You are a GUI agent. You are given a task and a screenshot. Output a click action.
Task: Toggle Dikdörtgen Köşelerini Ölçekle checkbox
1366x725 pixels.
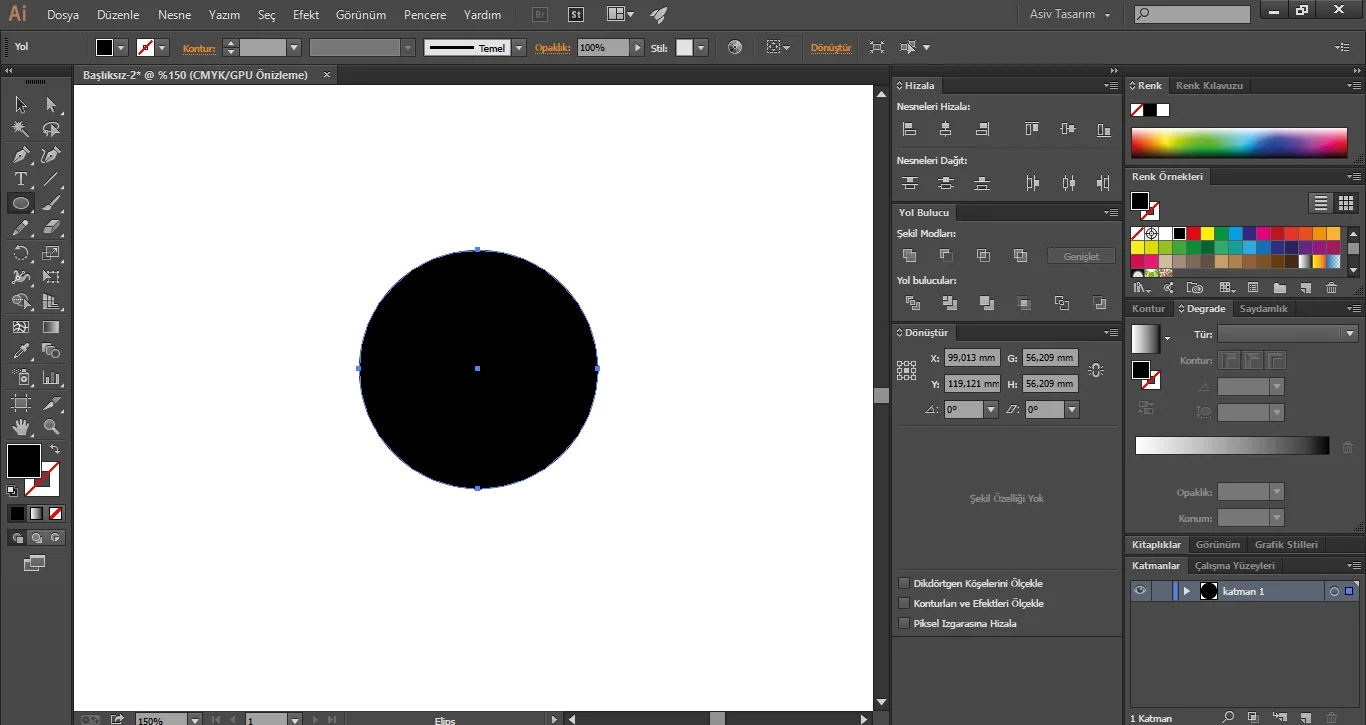[x=904, y=583]
